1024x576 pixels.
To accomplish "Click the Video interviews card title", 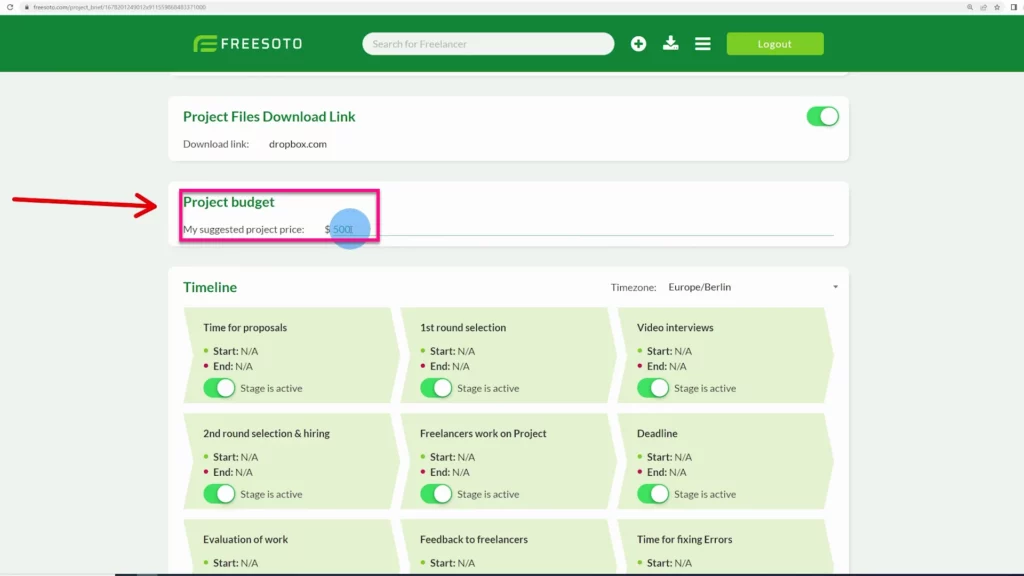I will click(675, 328).
